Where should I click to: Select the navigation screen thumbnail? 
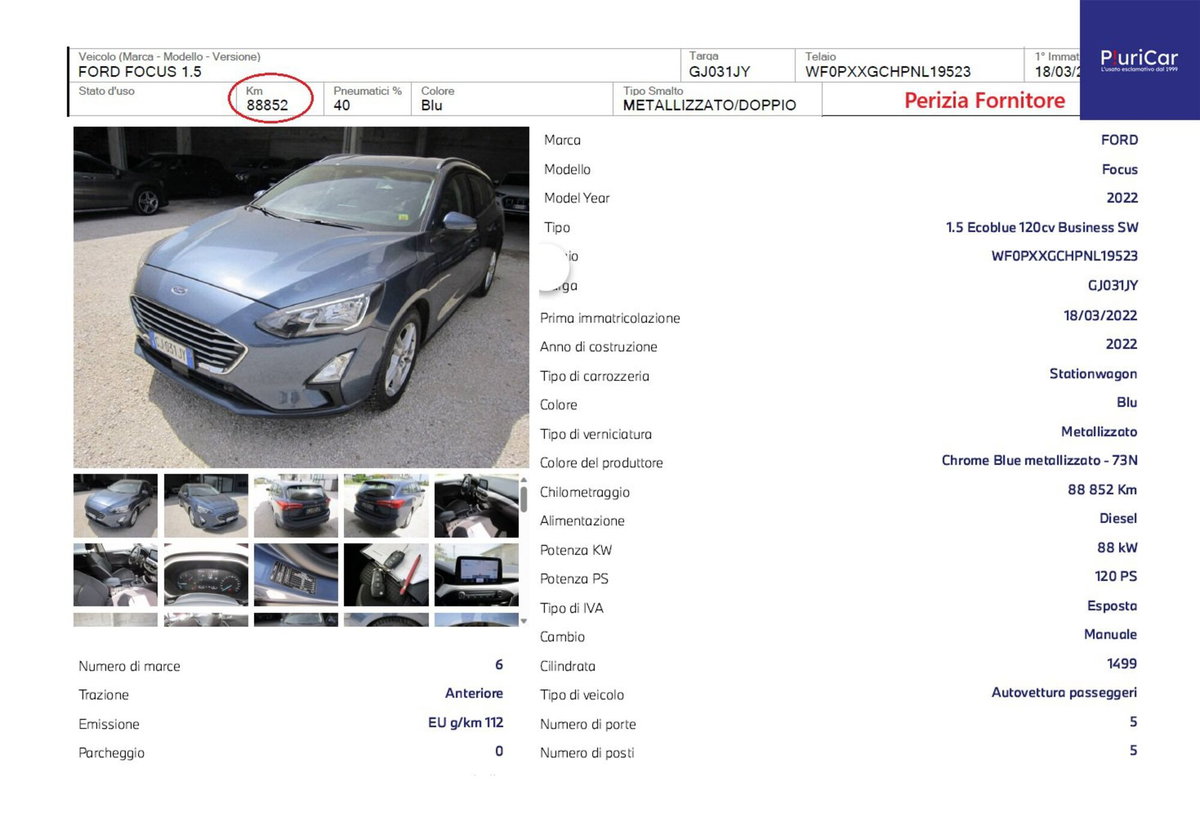476,575
